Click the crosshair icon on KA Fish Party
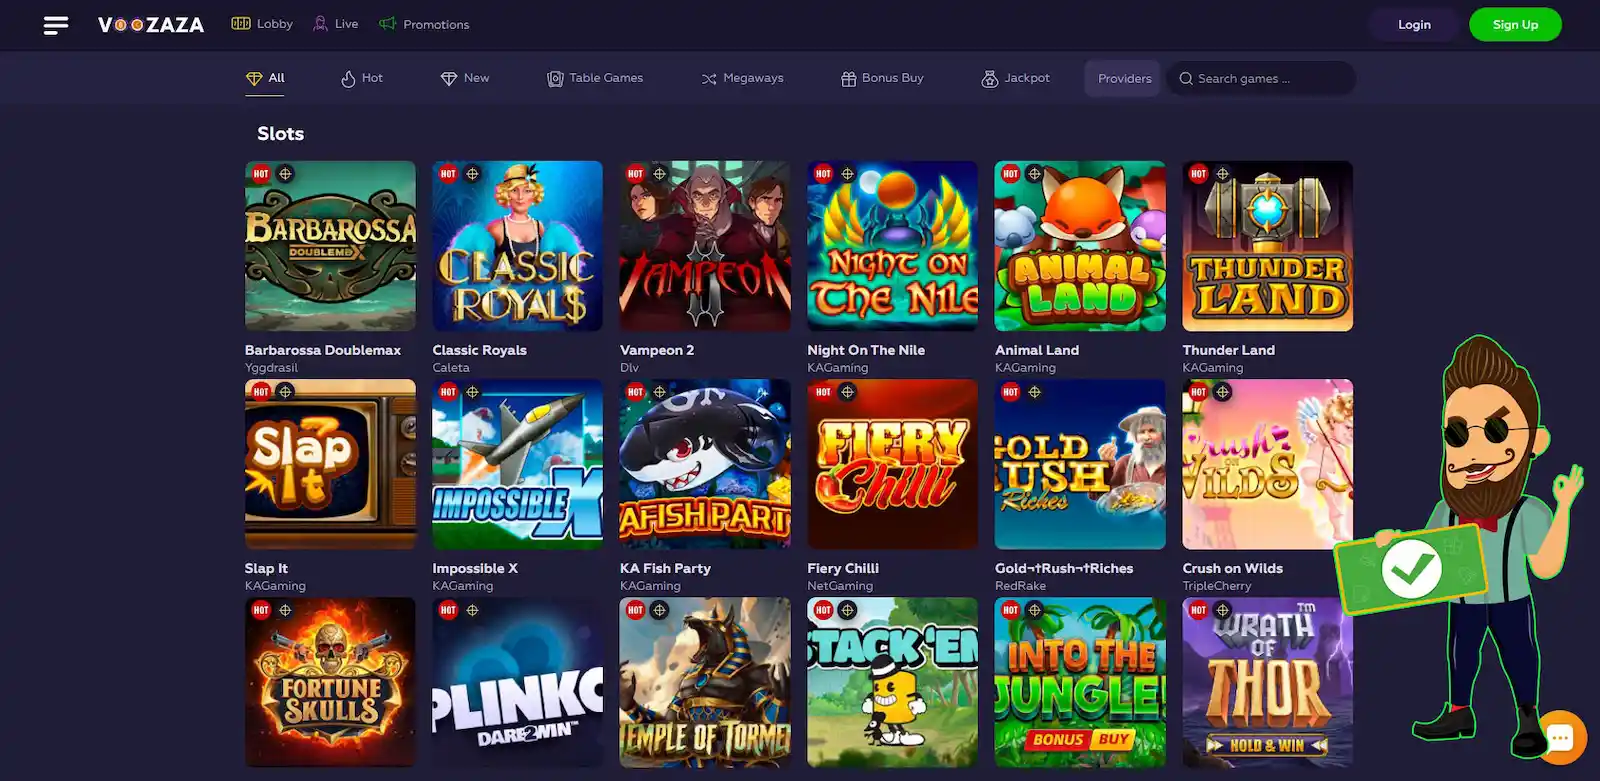1600x781 pixels. point(659,392)
